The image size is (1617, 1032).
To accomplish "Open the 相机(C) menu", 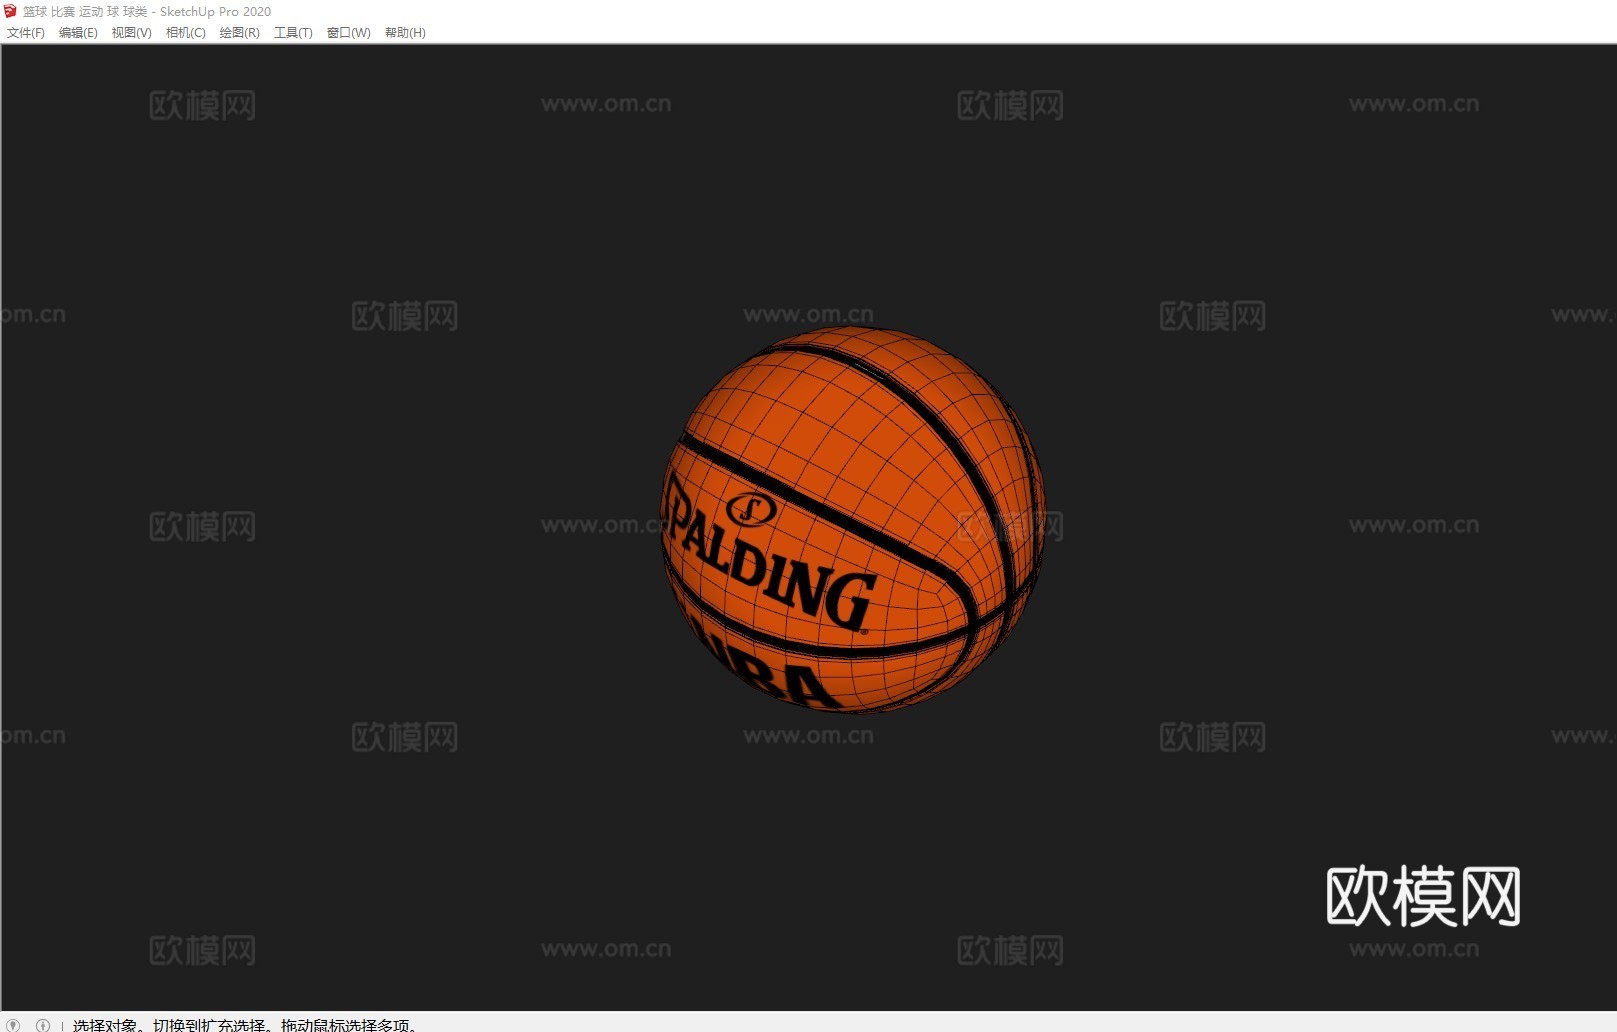I will tap(186, 33).
